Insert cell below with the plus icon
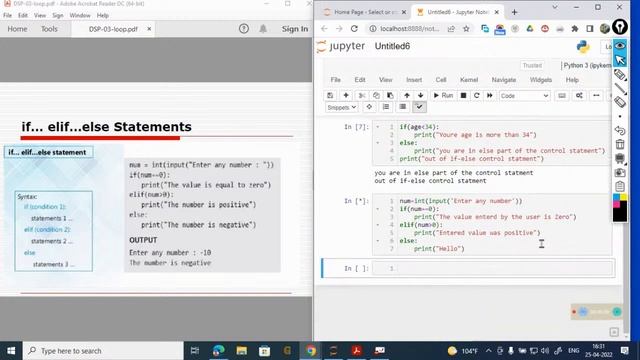Screen dimensions: 640x360 click(x=346, y=96)
